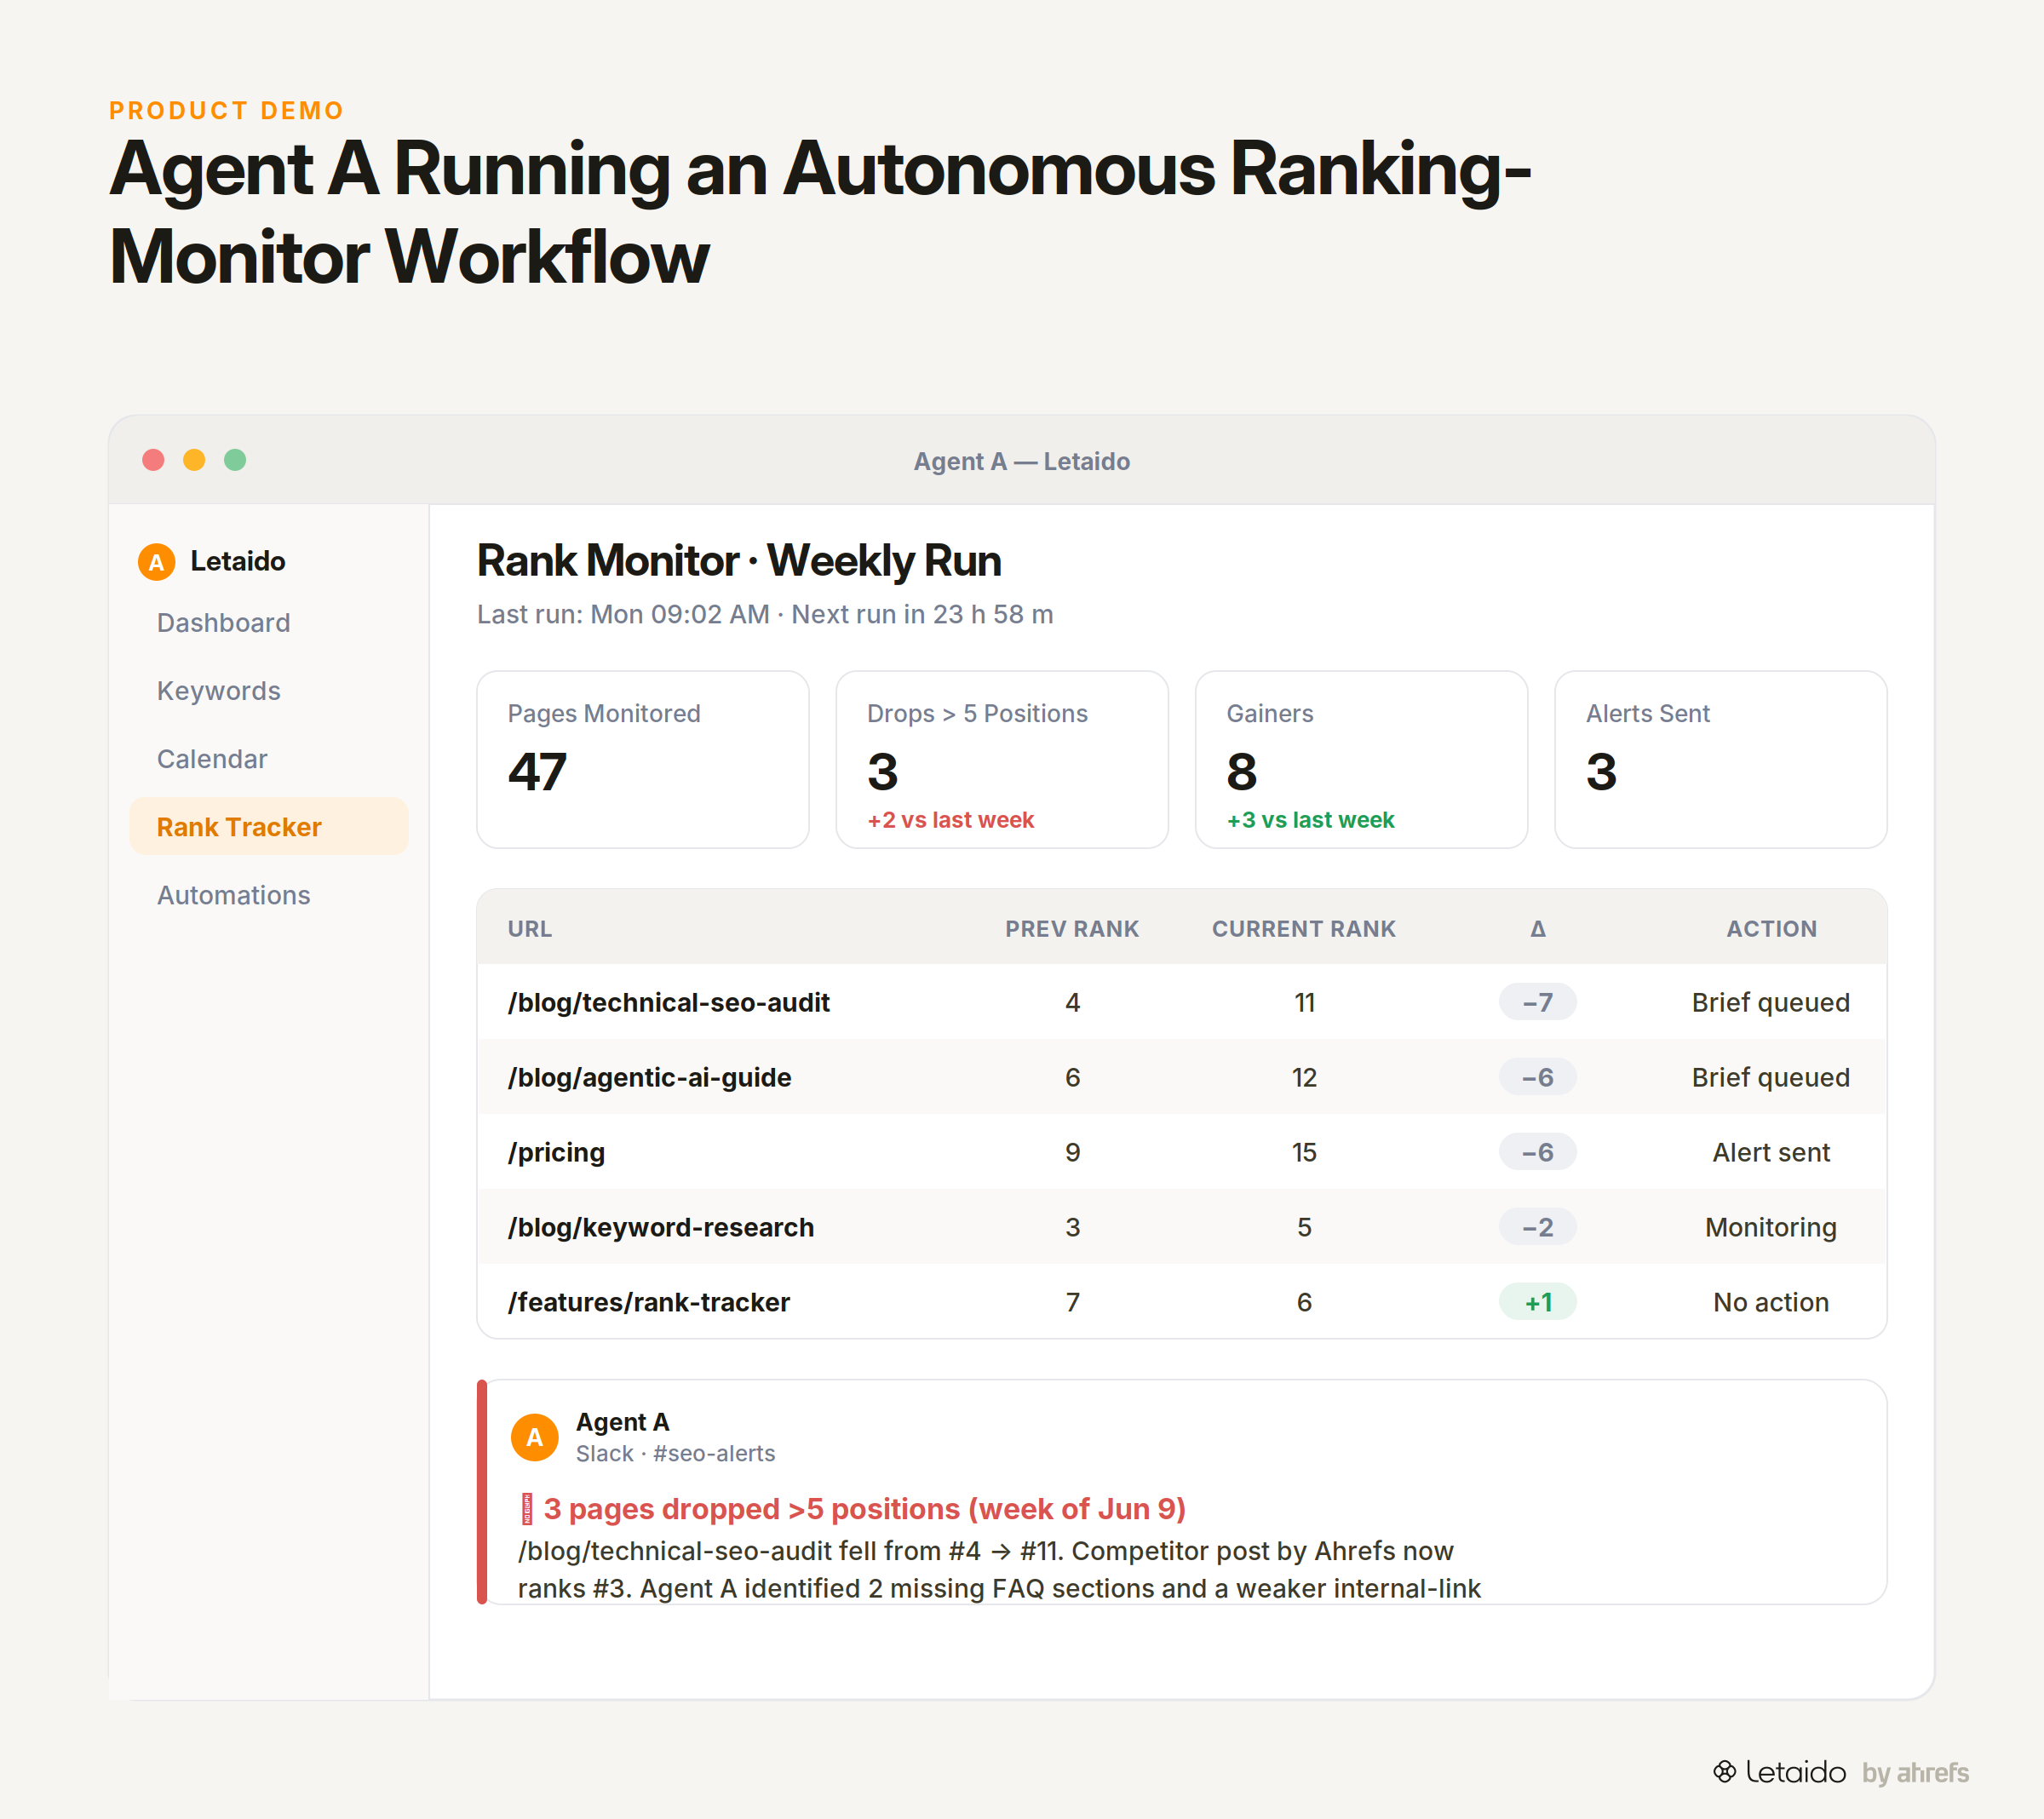Click current rank 12 in agentic-ai-guide row
Image resolution: width=2044 pixels, height=1819 pixels.
point(1304,1077)
